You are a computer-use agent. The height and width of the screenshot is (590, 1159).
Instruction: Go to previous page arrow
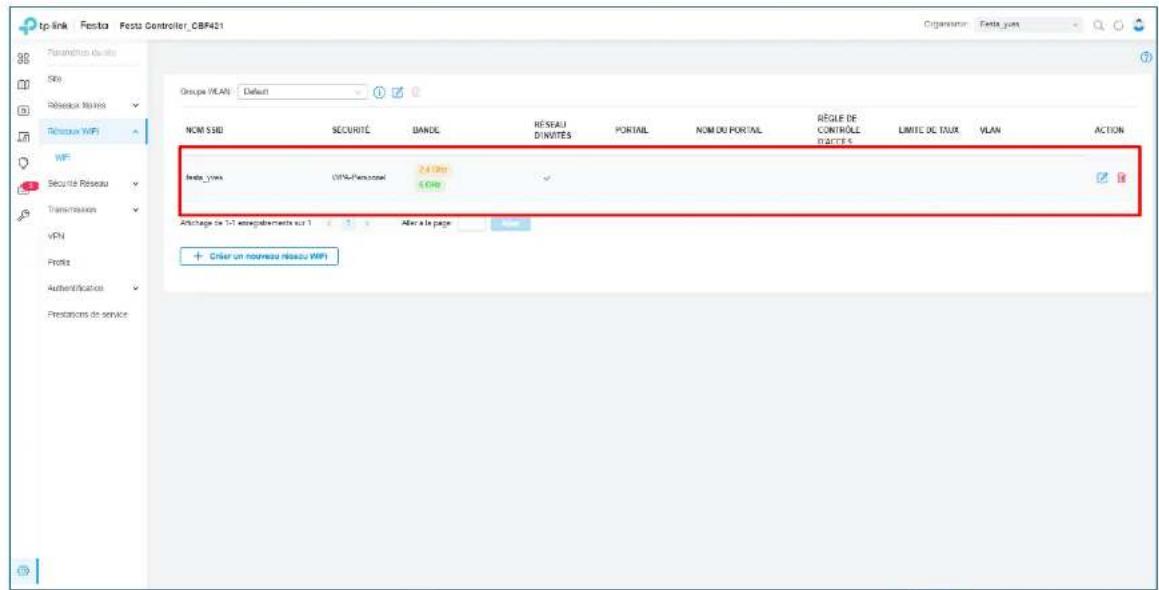329,223
